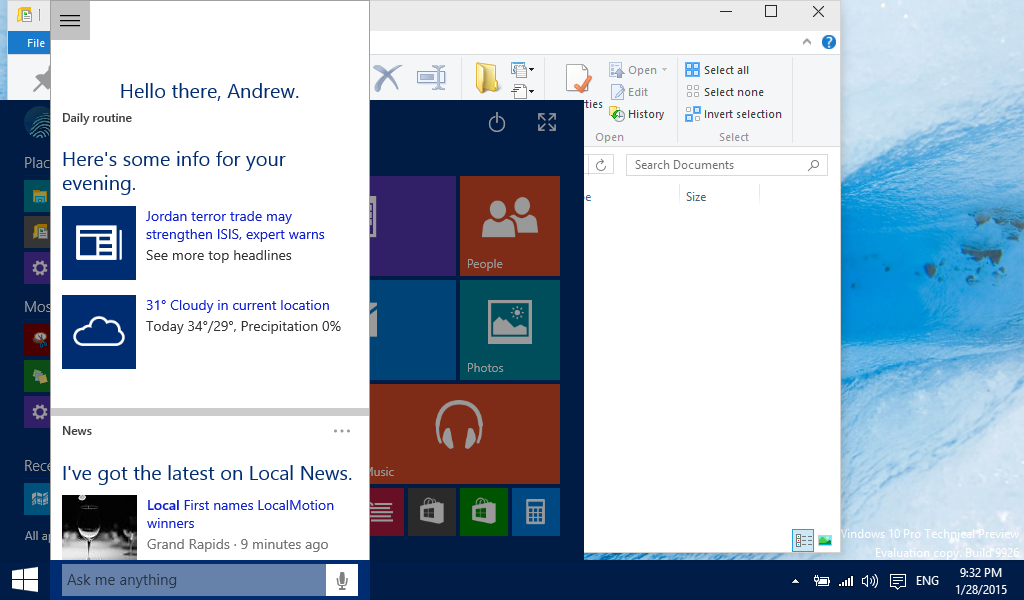Open Jordan terror trade headline link
Image resolution: width=1024 pixels, height=600 pixels.
point(235,225)
